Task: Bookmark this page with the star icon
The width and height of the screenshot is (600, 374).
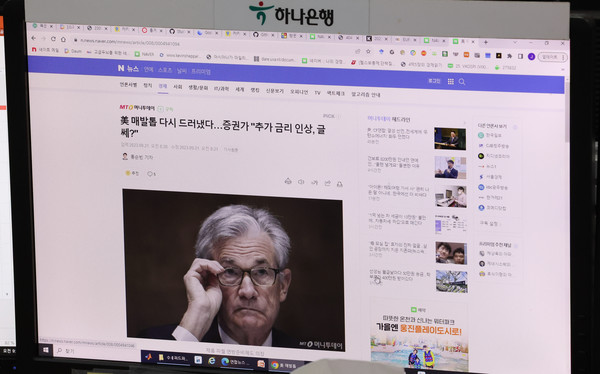Action: click(x=368, y=51)
